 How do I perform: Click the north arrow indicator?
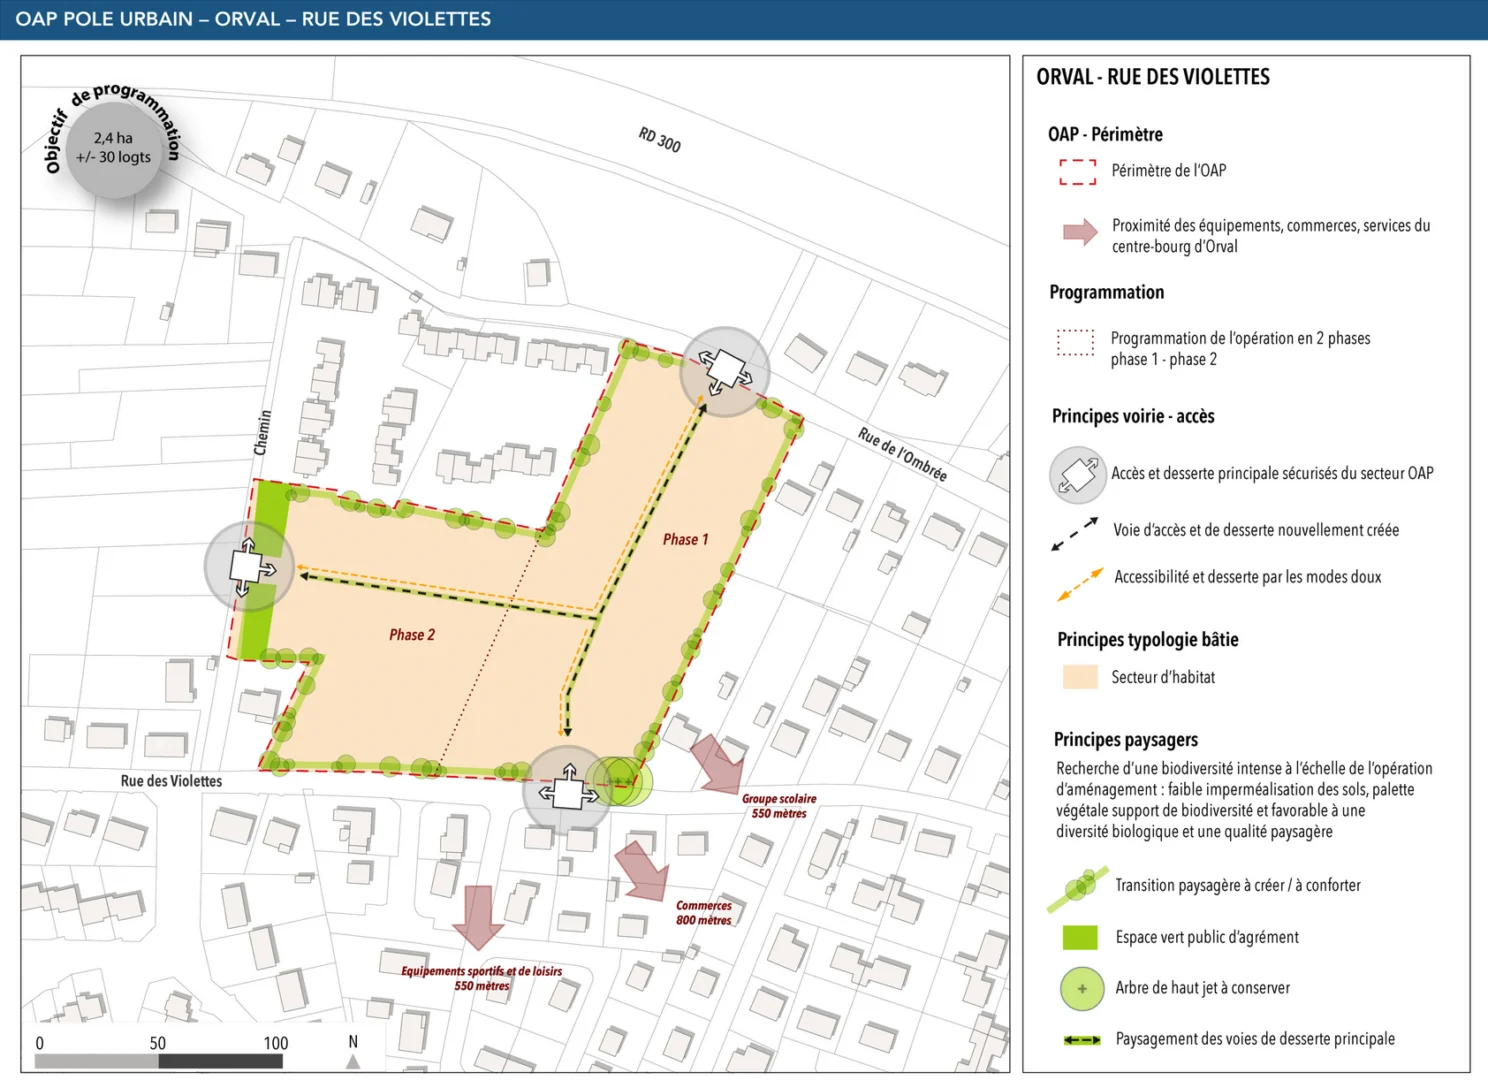coord(353,1052)
